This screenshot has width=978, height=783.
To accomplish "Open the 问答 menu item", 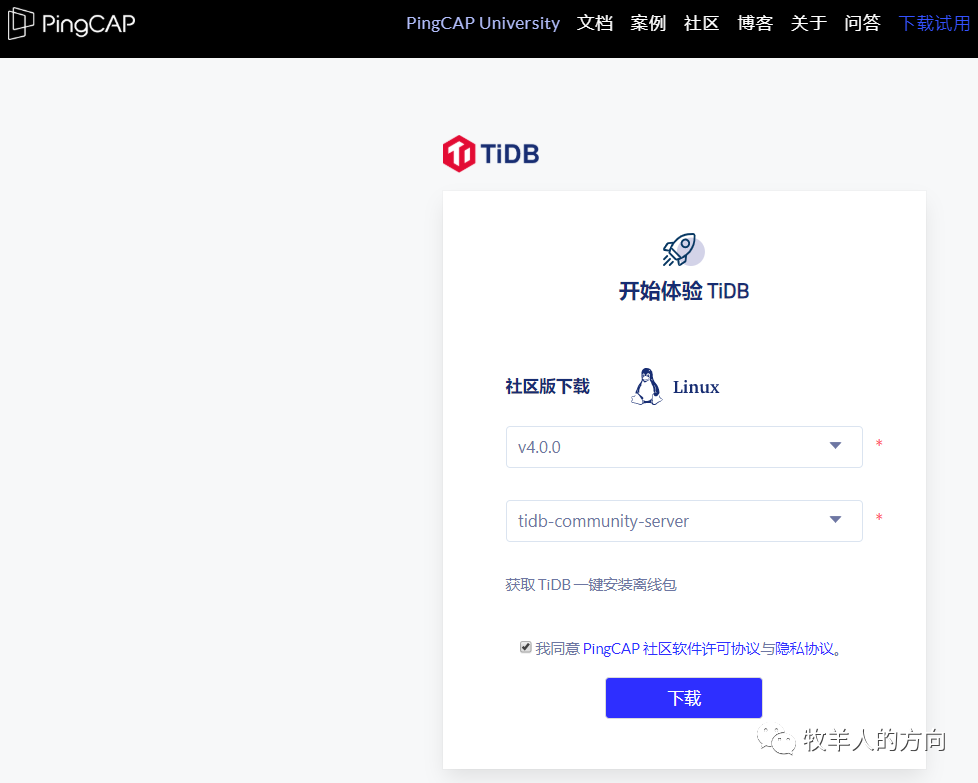I will tap(863, 23).
